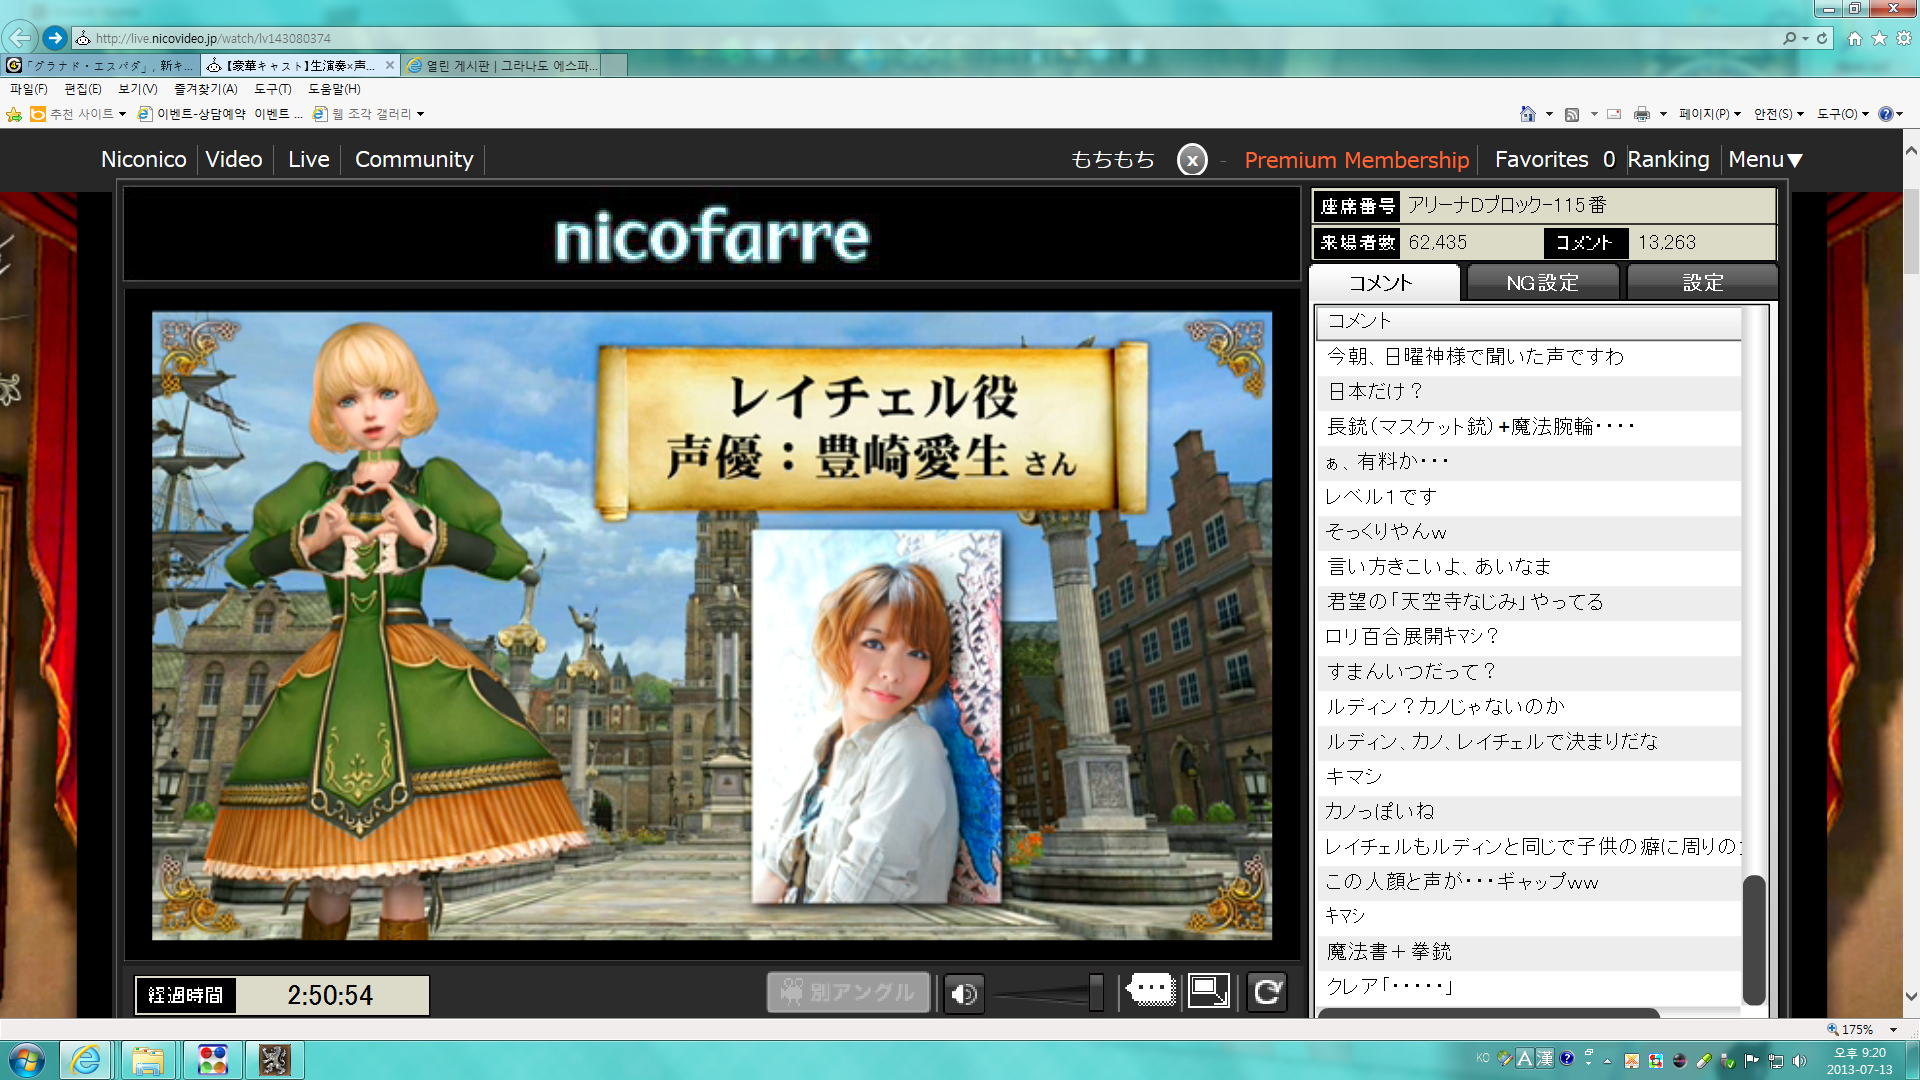
Task: Click the search magnifier icon in the address bar
Action: (1789, 38)
